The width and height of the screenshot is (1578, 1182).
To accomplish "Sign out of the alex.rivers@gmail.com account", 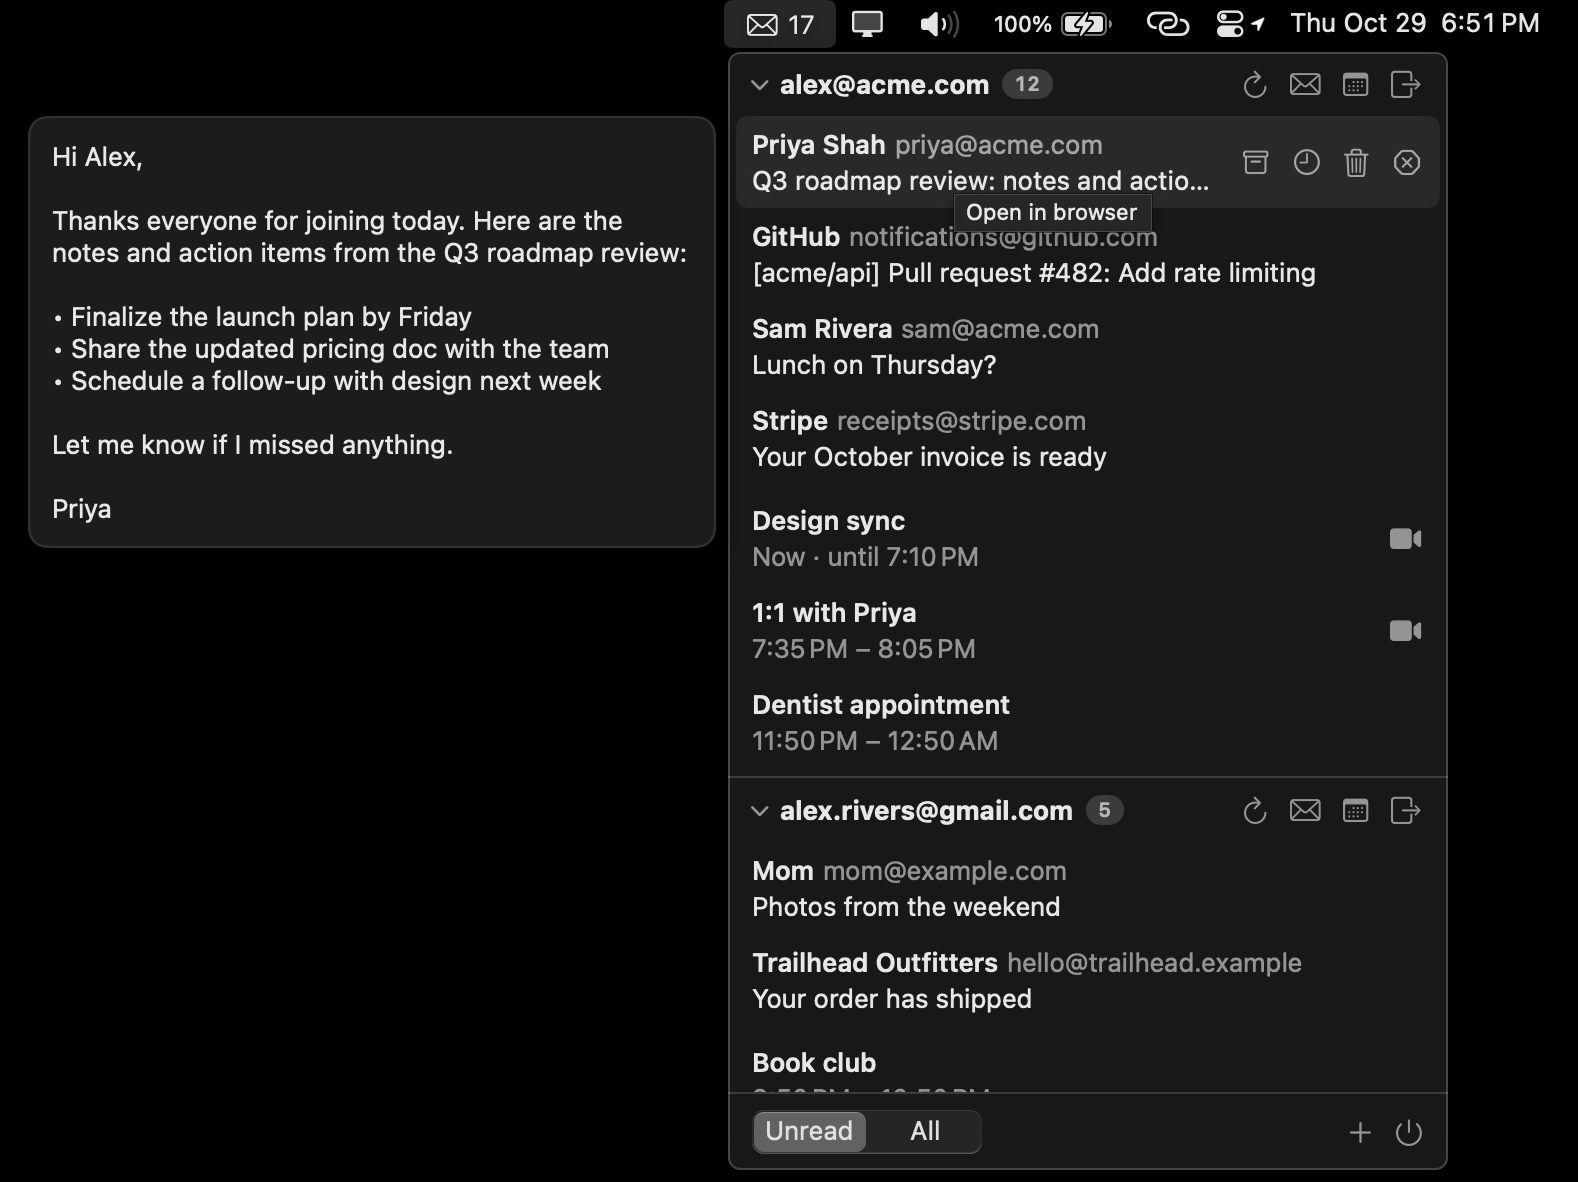I will point(1405,811).
